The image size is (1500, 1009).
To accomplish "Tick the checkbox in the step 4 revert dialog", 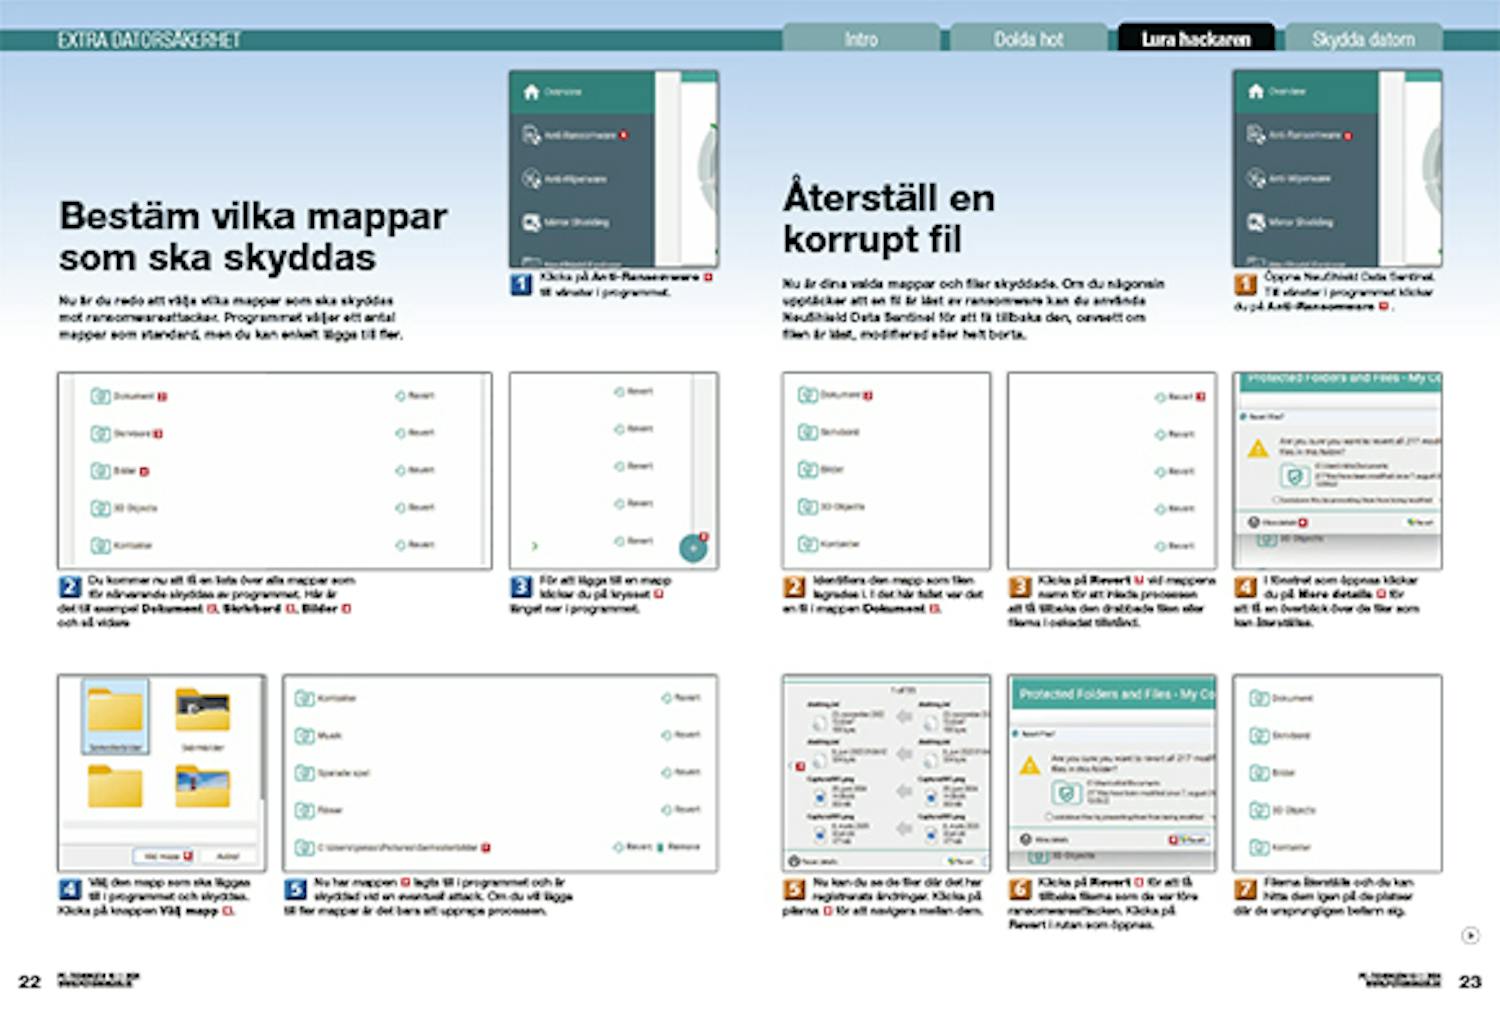I will 1277,500.
